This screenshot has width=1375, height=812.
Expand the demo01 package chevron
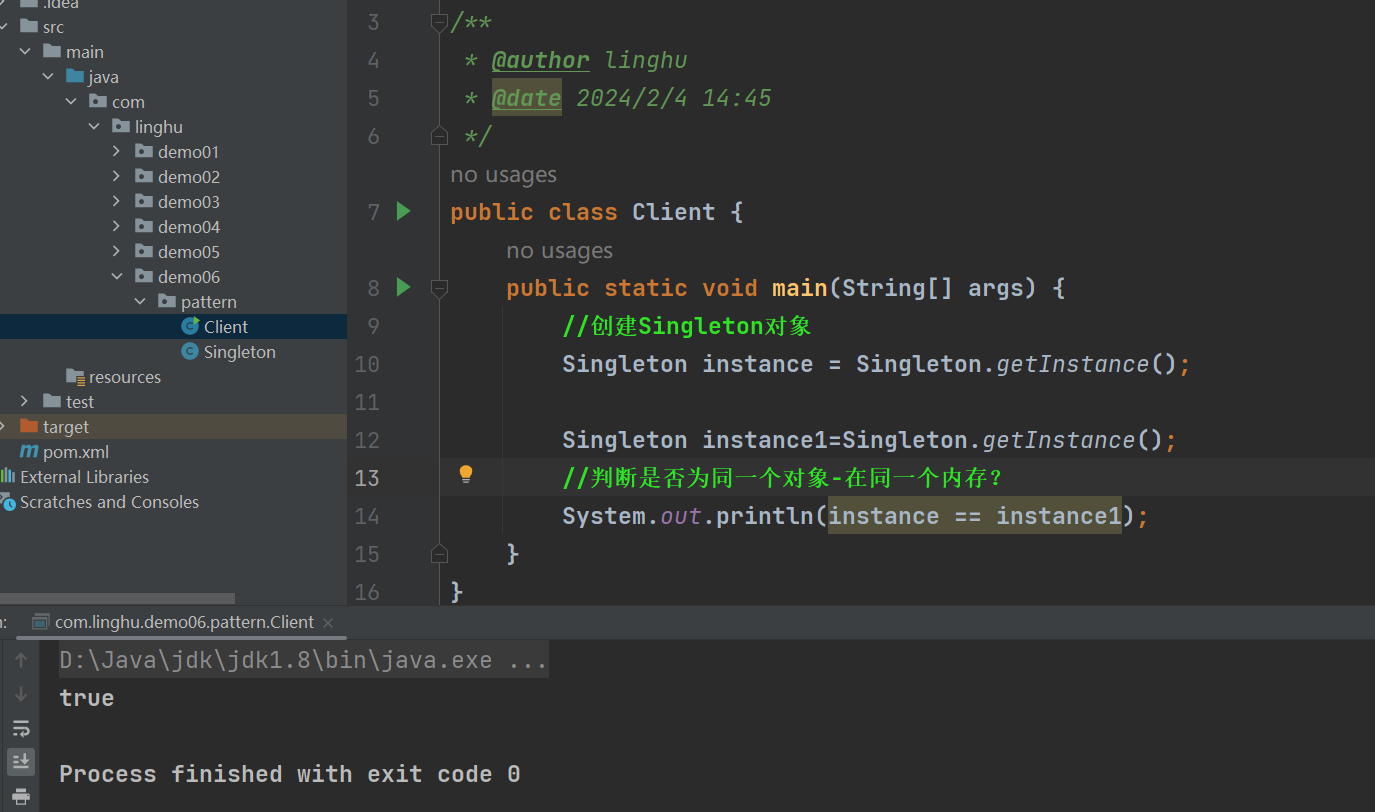click(x=117, y=152)
